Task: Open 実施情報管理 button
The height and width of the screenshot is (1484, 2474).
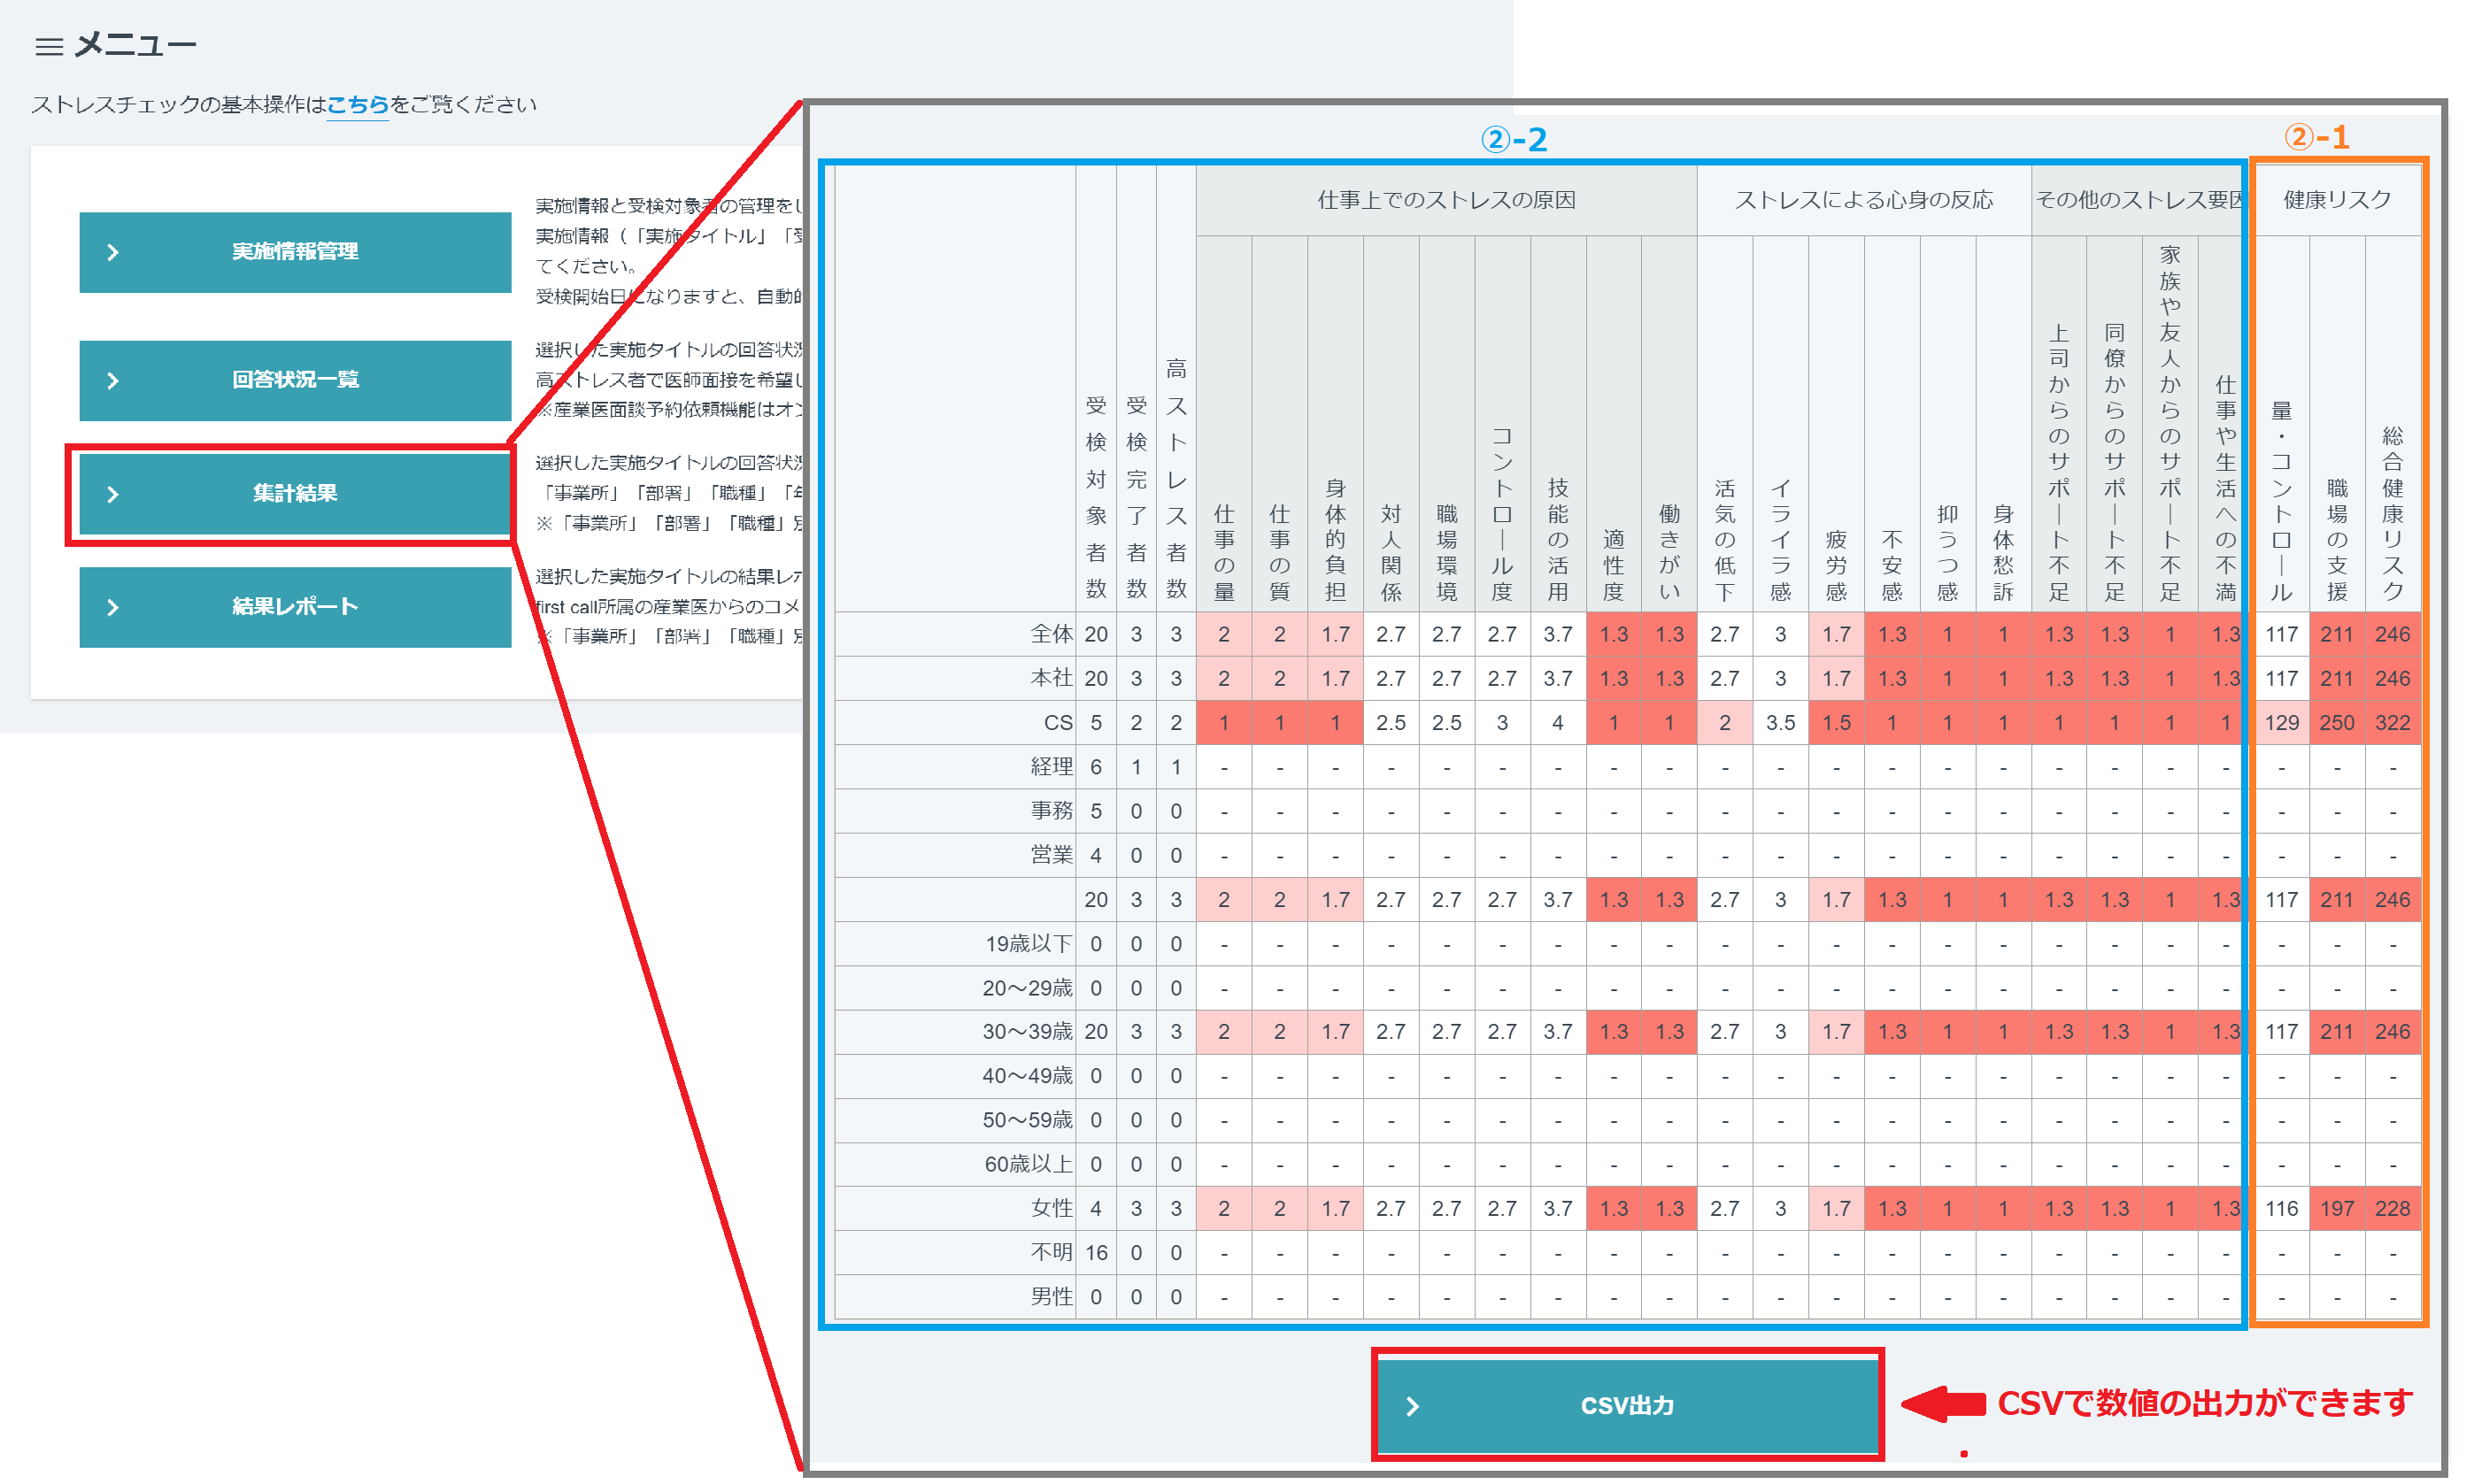Action: click(x=295, y=252)
